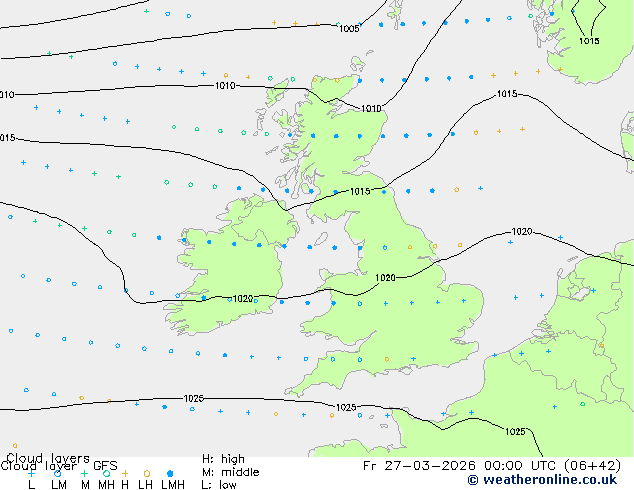The height and width of the screenshot is (490, 634).
Task: Click the 1025 label over the Atlantic
Action: click(x=194, y=399)
